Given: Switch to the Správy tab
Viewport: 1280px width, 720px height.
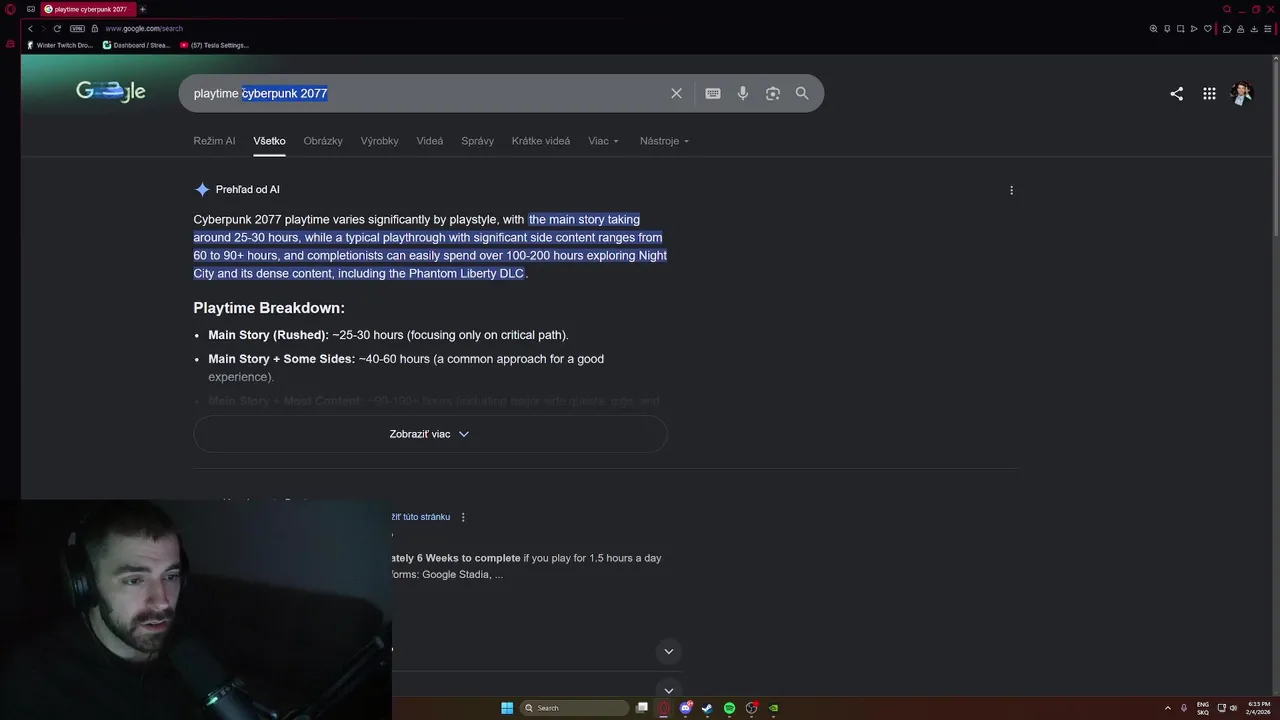Looking at the screenshot, I should tap(477, 141).
